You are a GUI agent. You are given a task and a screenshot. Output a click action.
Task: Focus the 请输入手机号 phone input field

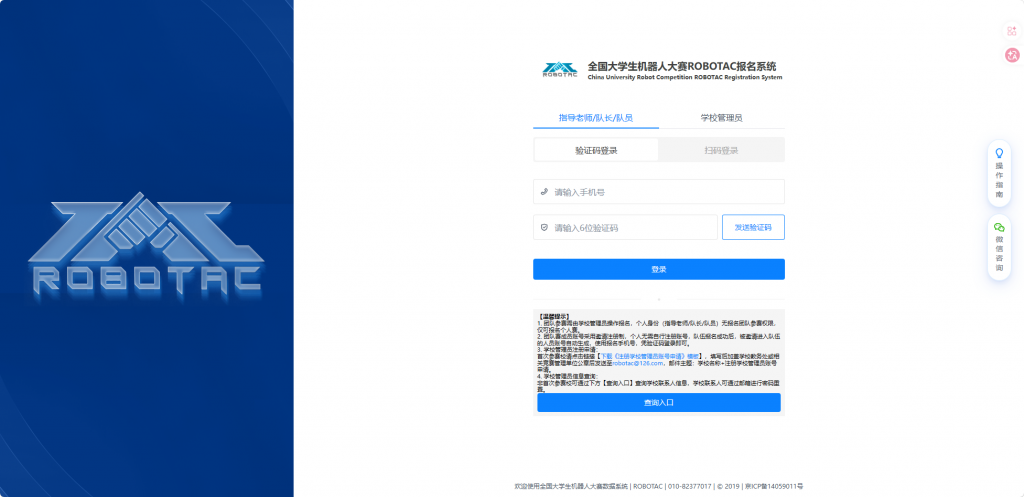click(x=658, y=192)
